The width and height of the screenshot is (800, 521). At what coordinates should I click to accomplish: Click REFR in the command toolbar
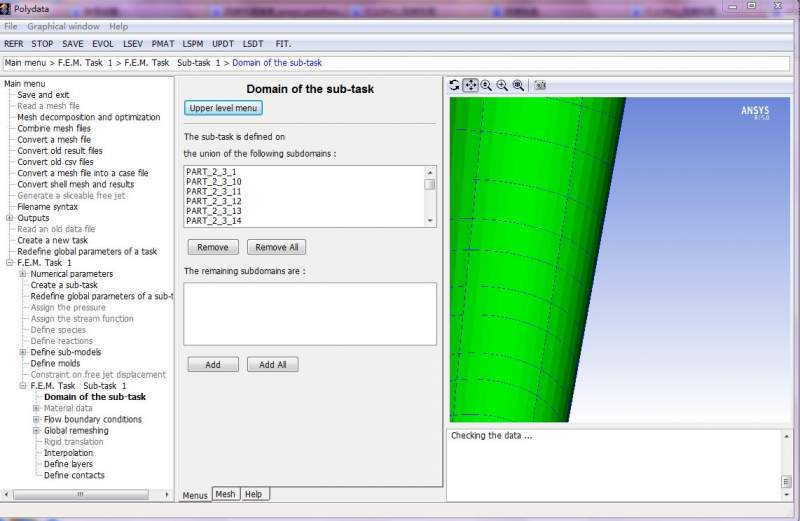click(x=14, y=44)
